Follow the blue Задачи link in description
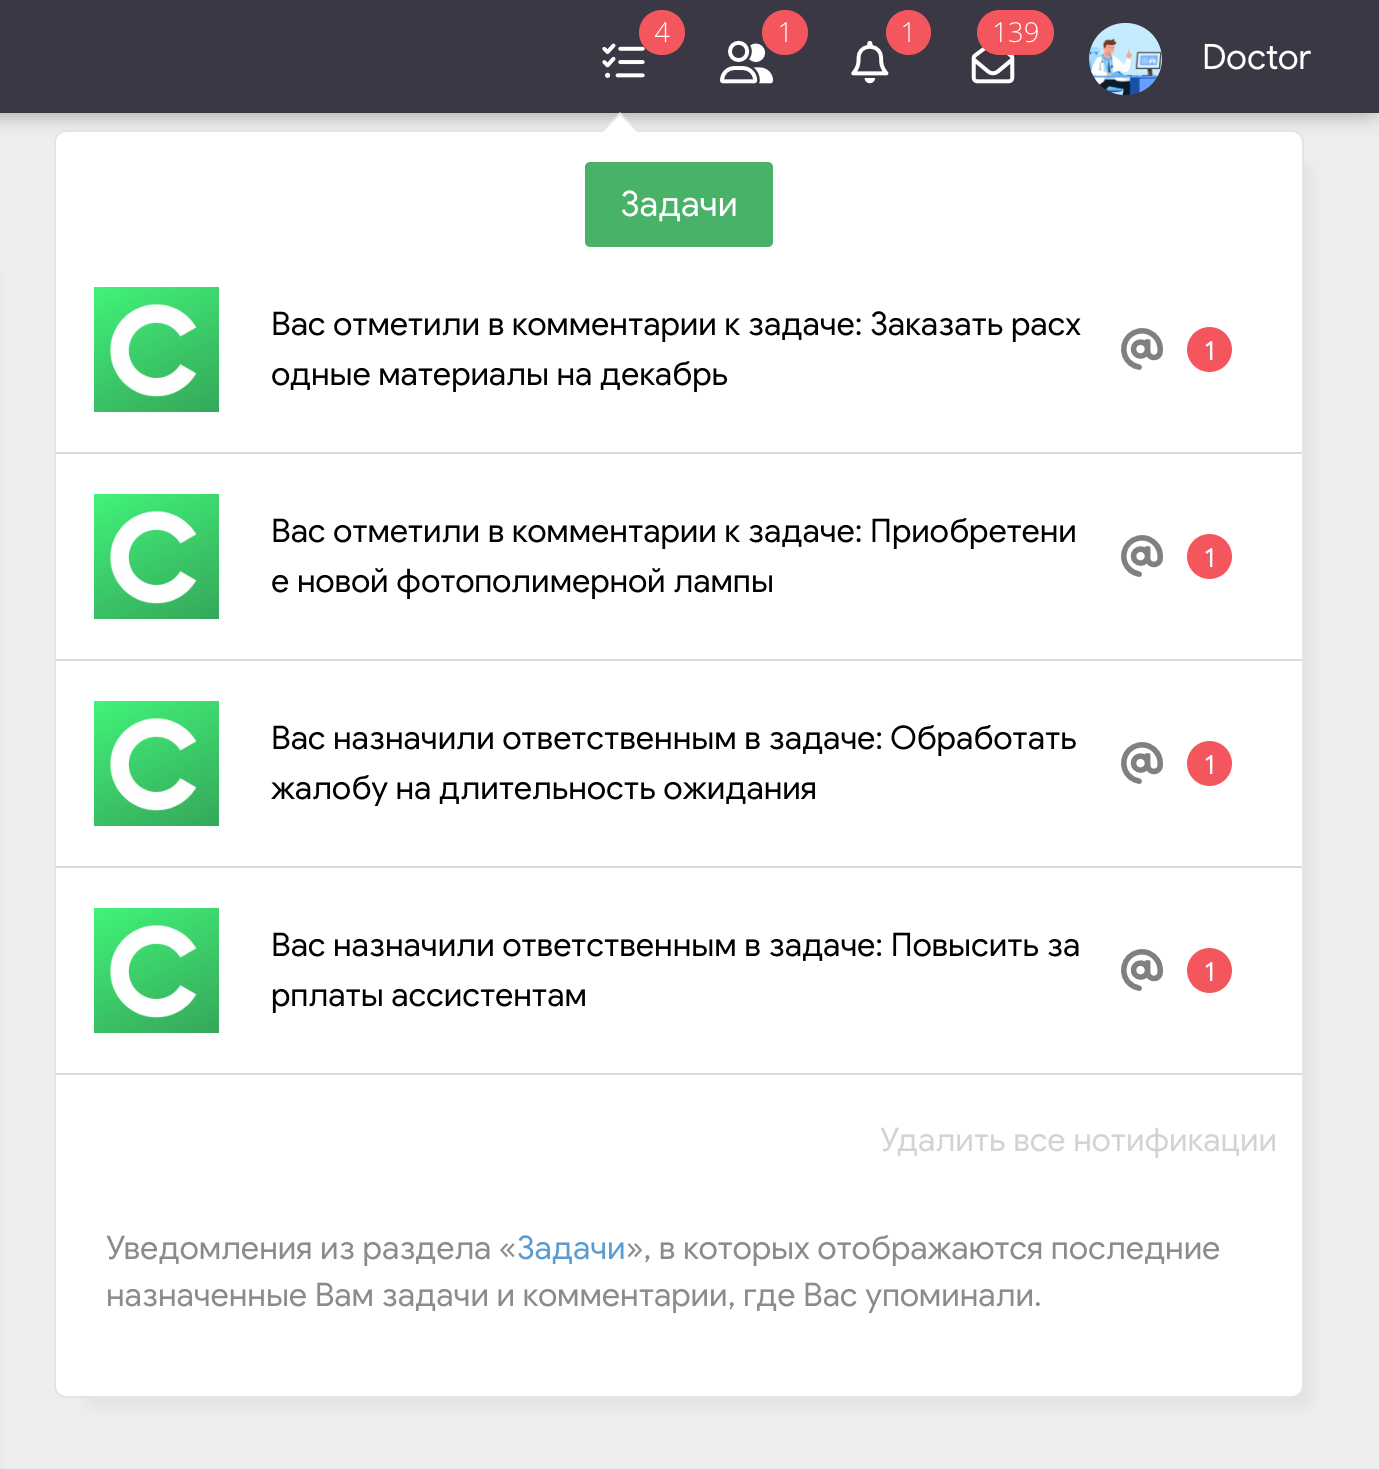The width and height of the screenshot is (1379, 1469). (x=571, y=1248)
